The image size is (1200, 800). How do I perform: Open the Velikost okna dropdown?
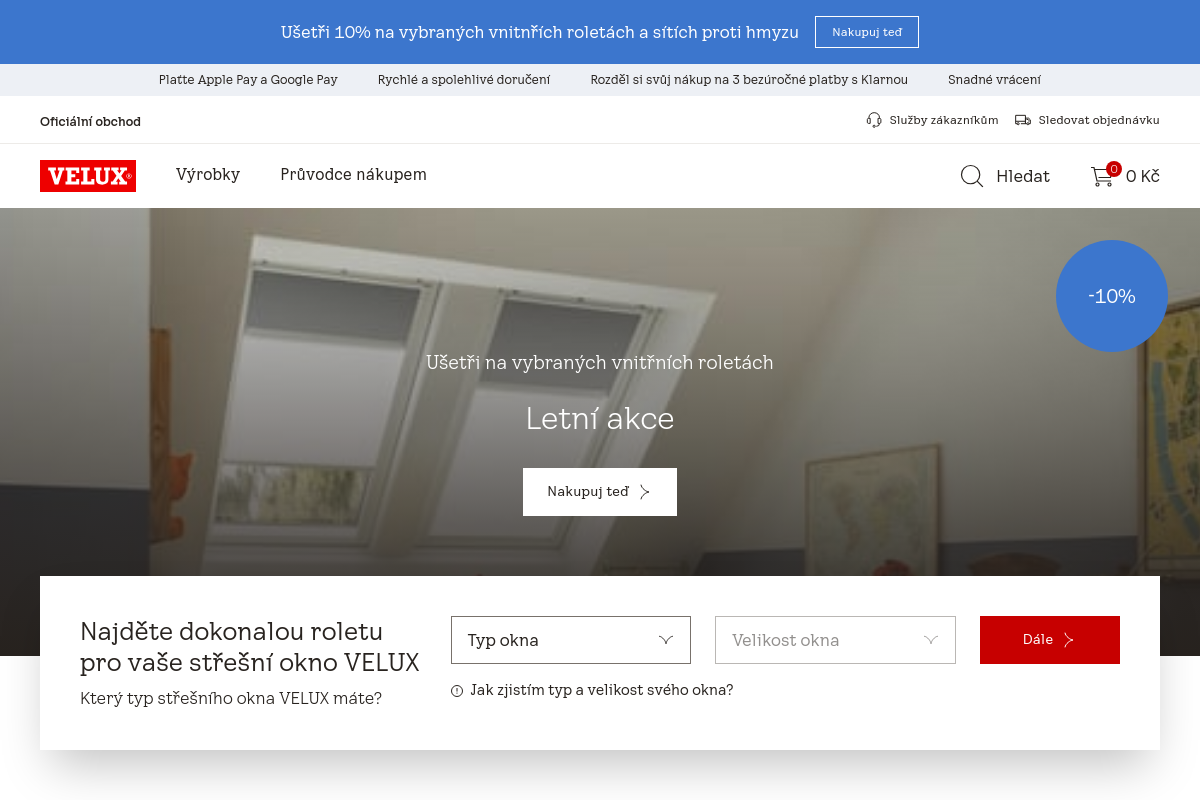(x=835, y=640)
